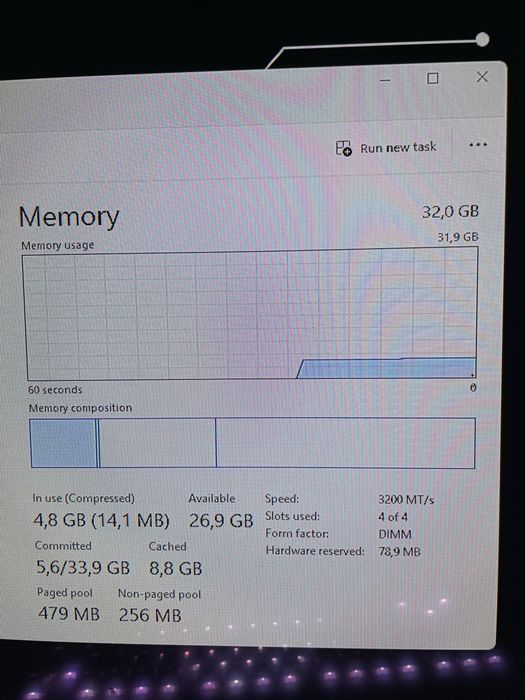Click the blue filled area of the usage graph
The width and height of the screenshot is (525, 700).
click(388, 369)
